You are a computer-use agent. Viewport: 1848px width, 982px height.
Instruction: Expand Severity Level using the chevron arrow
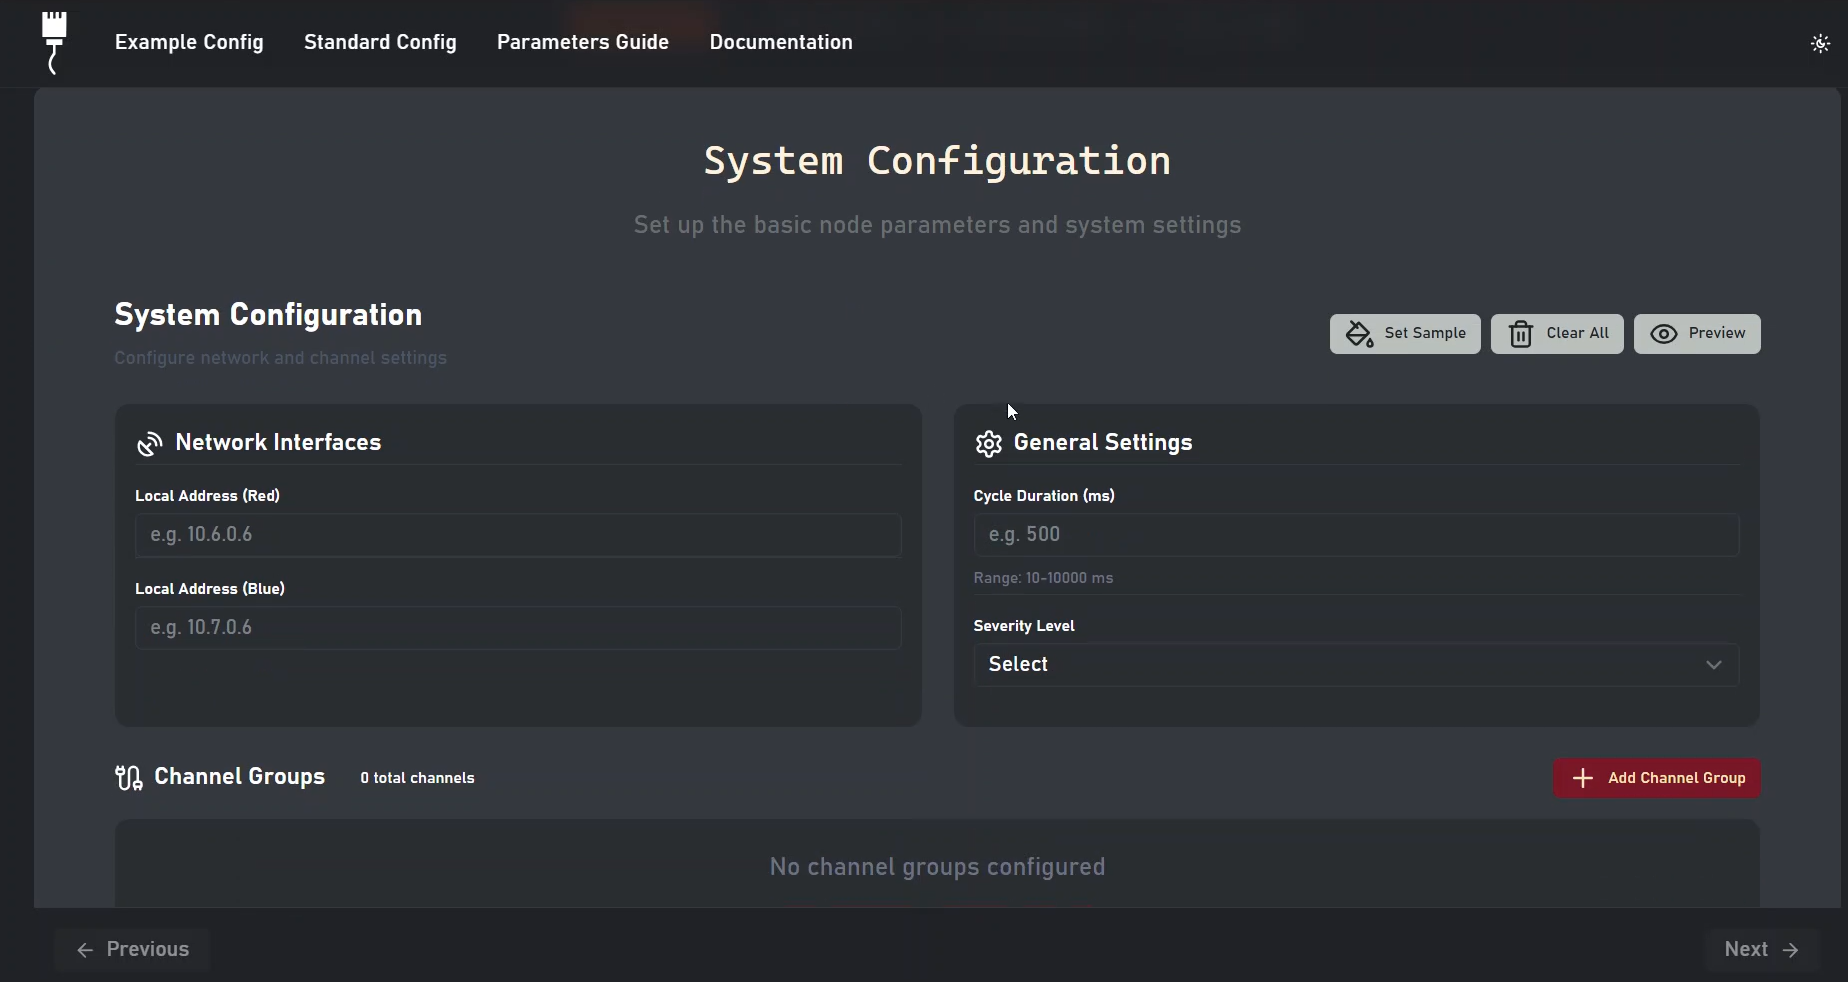click(x=1713, y=665)
